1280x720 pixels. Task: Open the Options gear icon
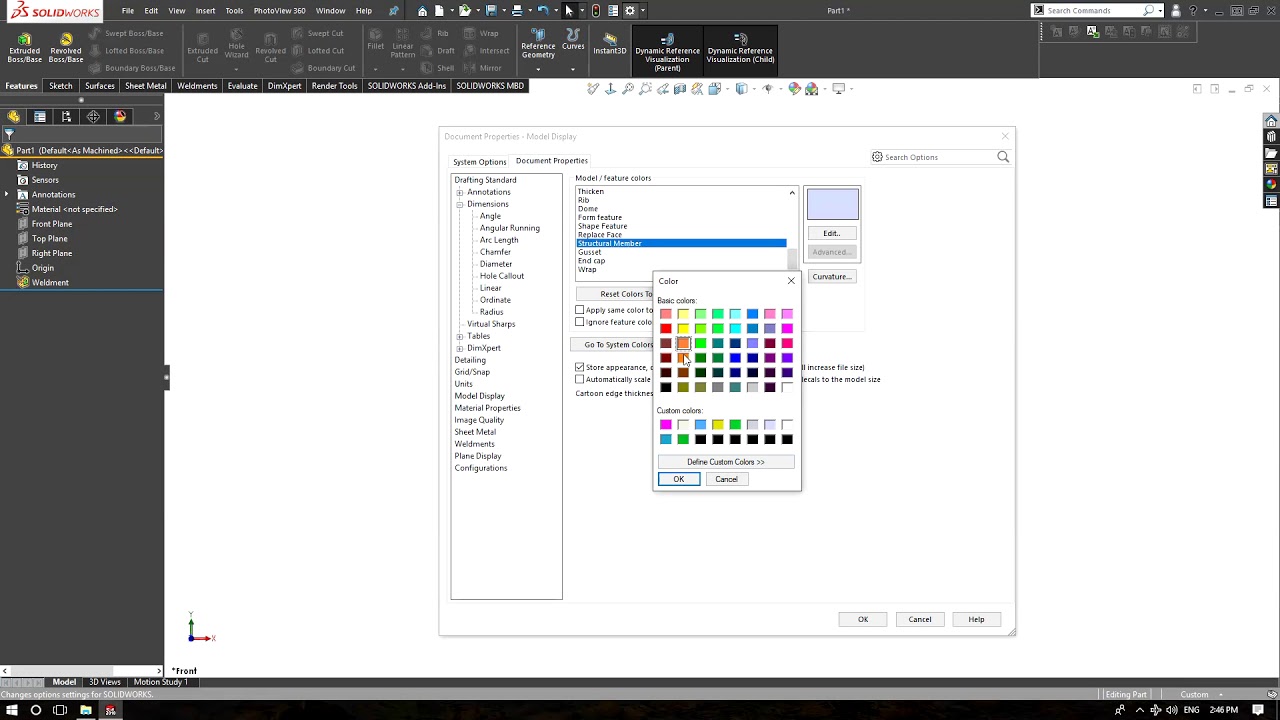point(630,11)
